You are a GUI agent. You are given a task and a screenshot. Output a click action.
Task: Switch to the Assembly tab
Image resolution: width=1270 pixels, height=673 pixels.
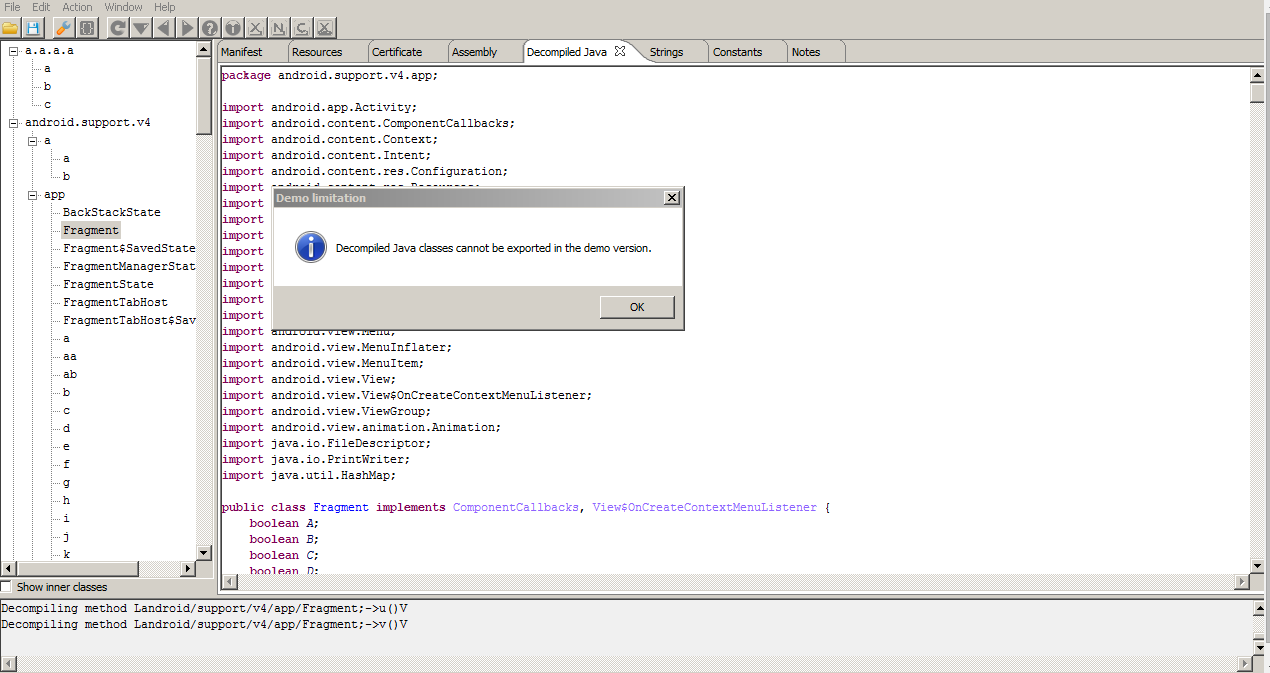[484, 52]
